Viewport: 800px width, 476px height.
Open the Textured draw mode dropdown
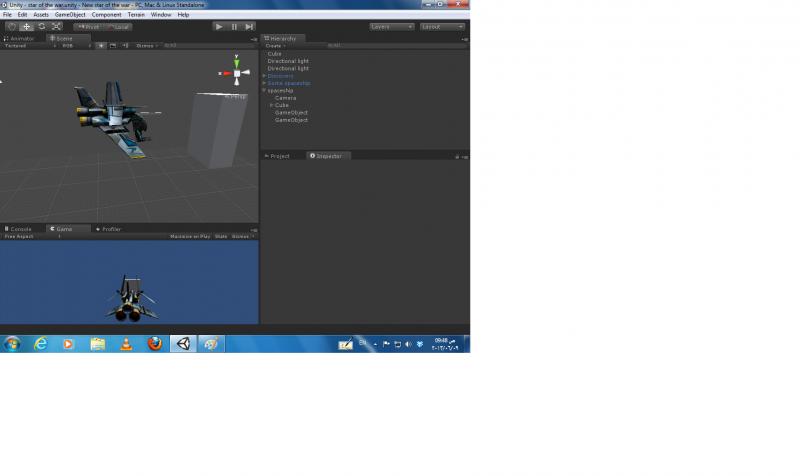(x=30, y=46)
